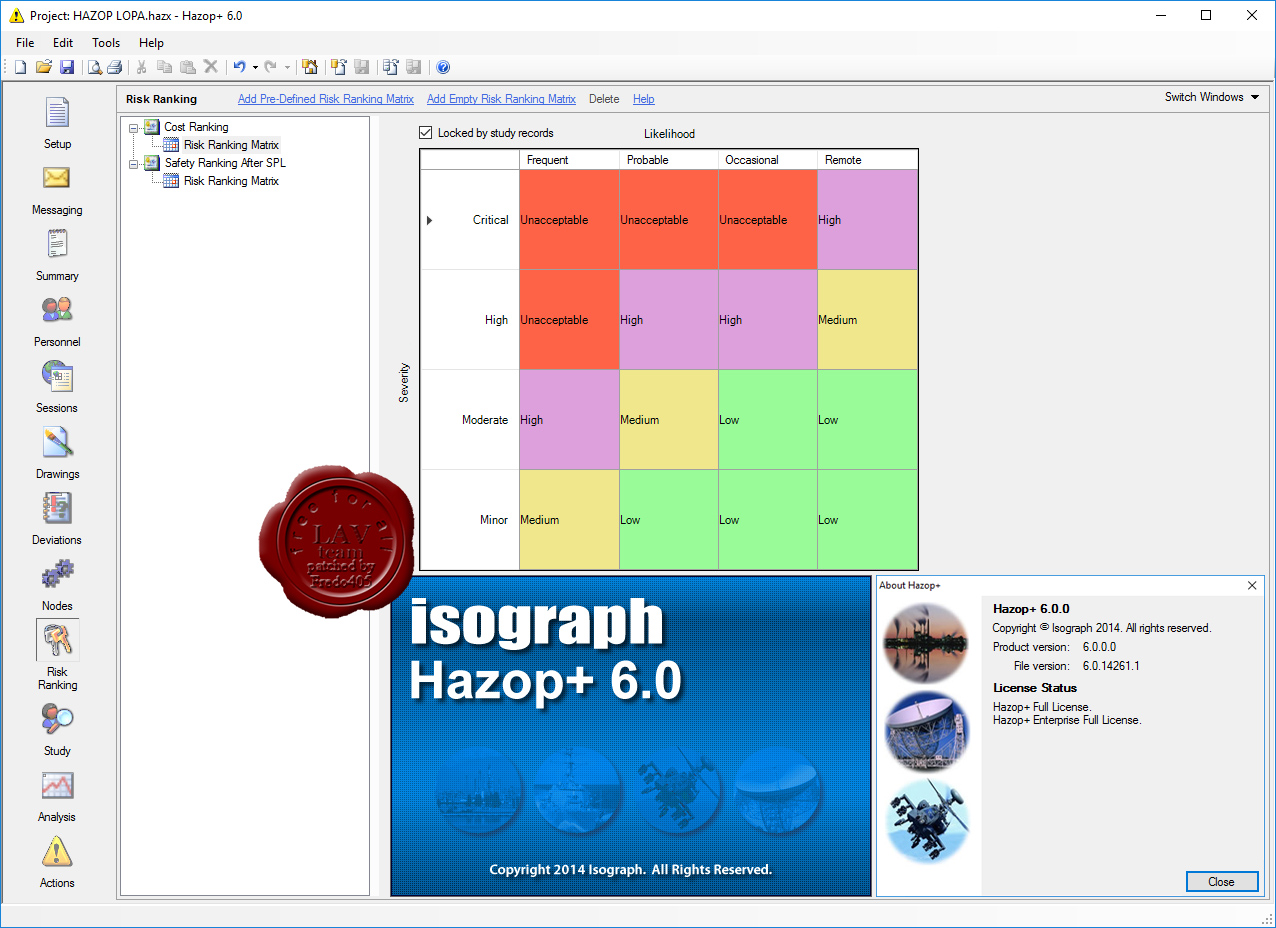Viewport: 1276px width, 928px height.
Task: Open the Setup page from the sidebar
Action: click(57, 123)
